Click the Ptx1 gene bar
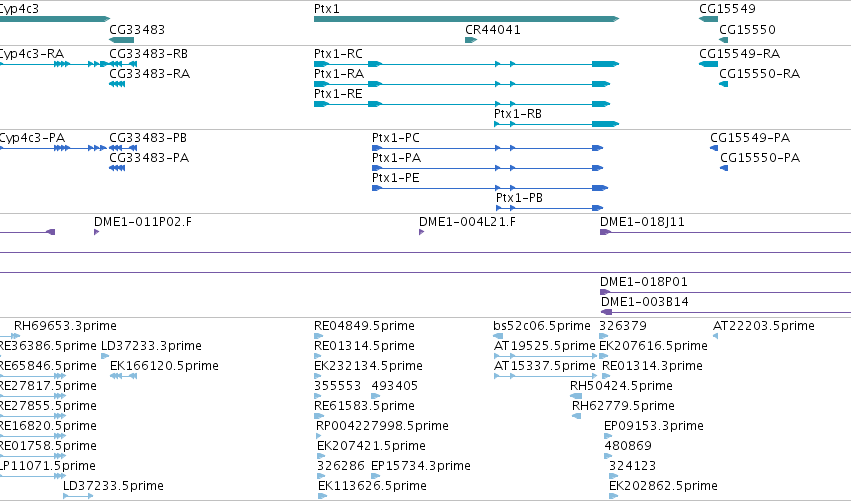 pyautogui.click(x=466, y=19)
